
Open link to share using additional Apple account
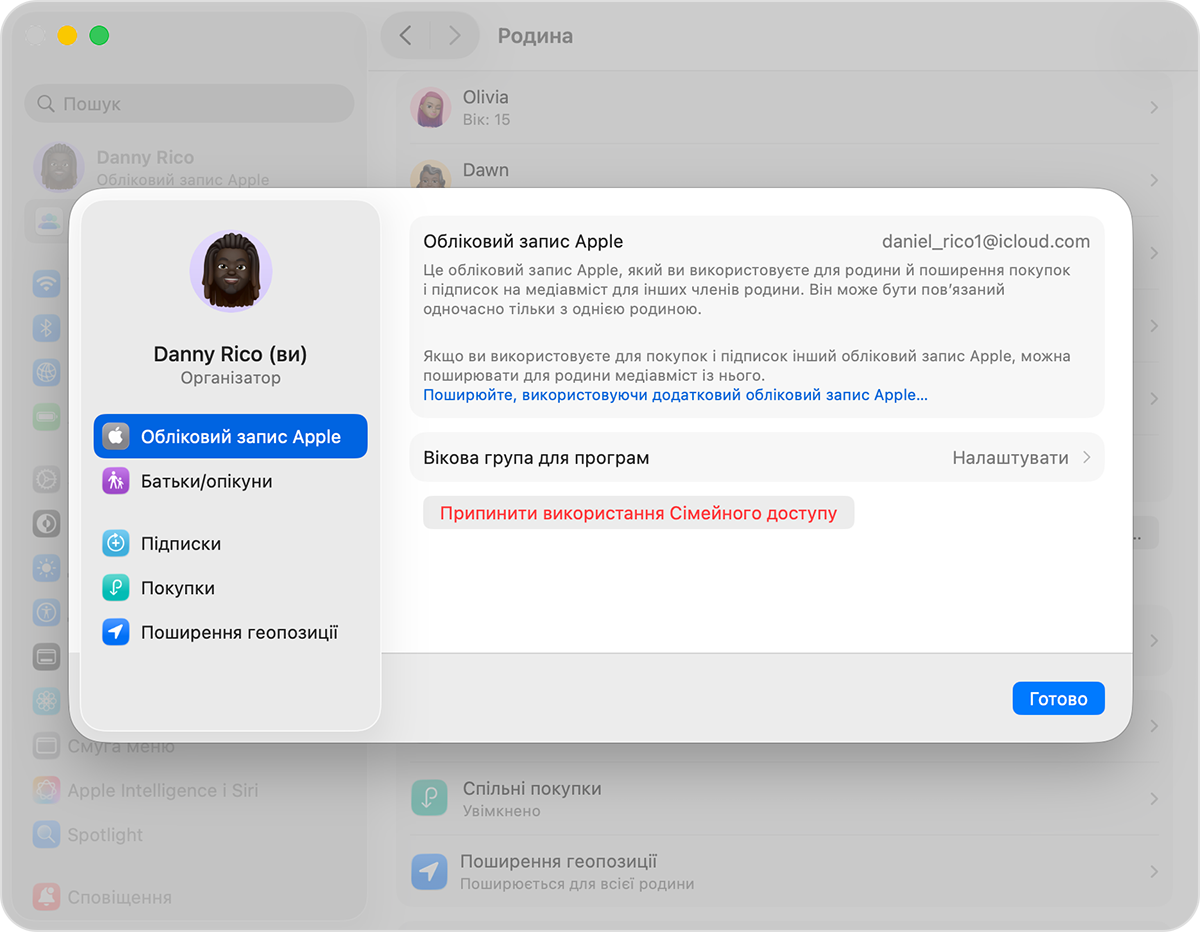pos(675,395)
